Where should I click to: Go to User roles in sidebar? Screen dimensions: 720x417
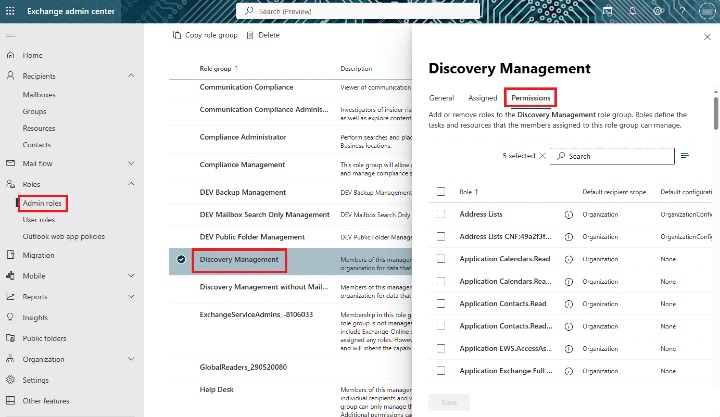click(39, 219)
